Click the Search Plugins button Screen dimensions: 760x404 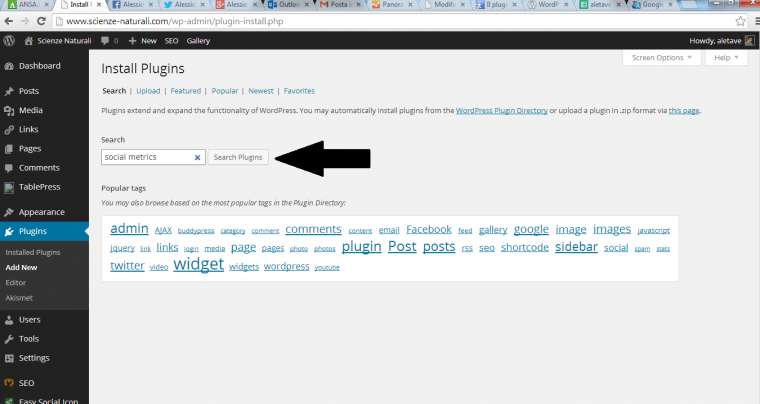238,157
